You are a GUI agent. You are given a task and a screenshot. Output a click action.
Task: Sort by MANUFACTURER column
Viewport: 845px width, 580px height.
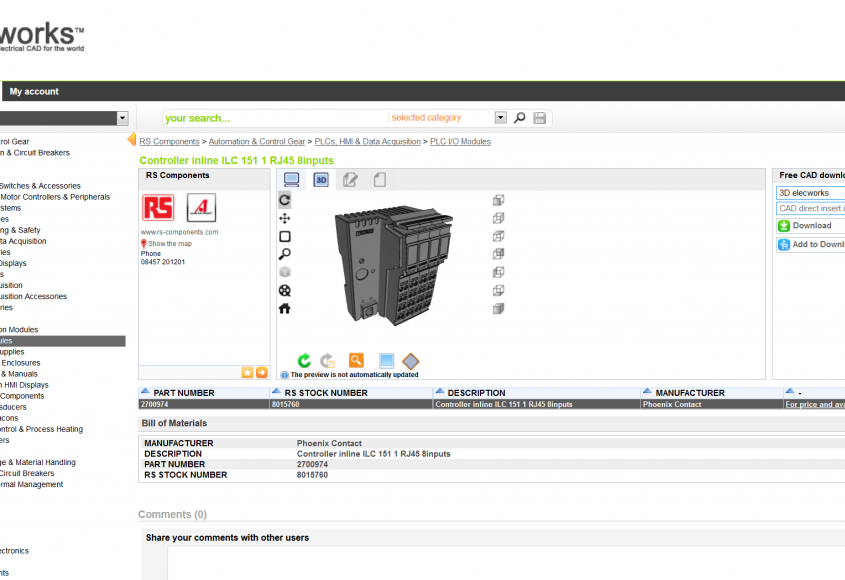pyautogui.click(x=690, y=393)
